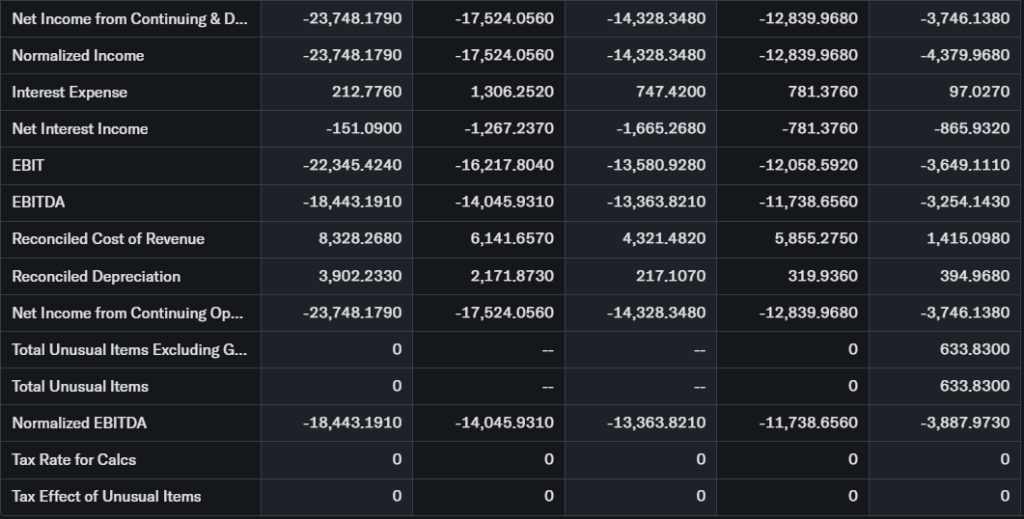The width and height of the screenshot is (1024, 519).
Task: Select the Reconciled Cost of Revenue label
Action: pyautogui.click(x=108, y=239)
